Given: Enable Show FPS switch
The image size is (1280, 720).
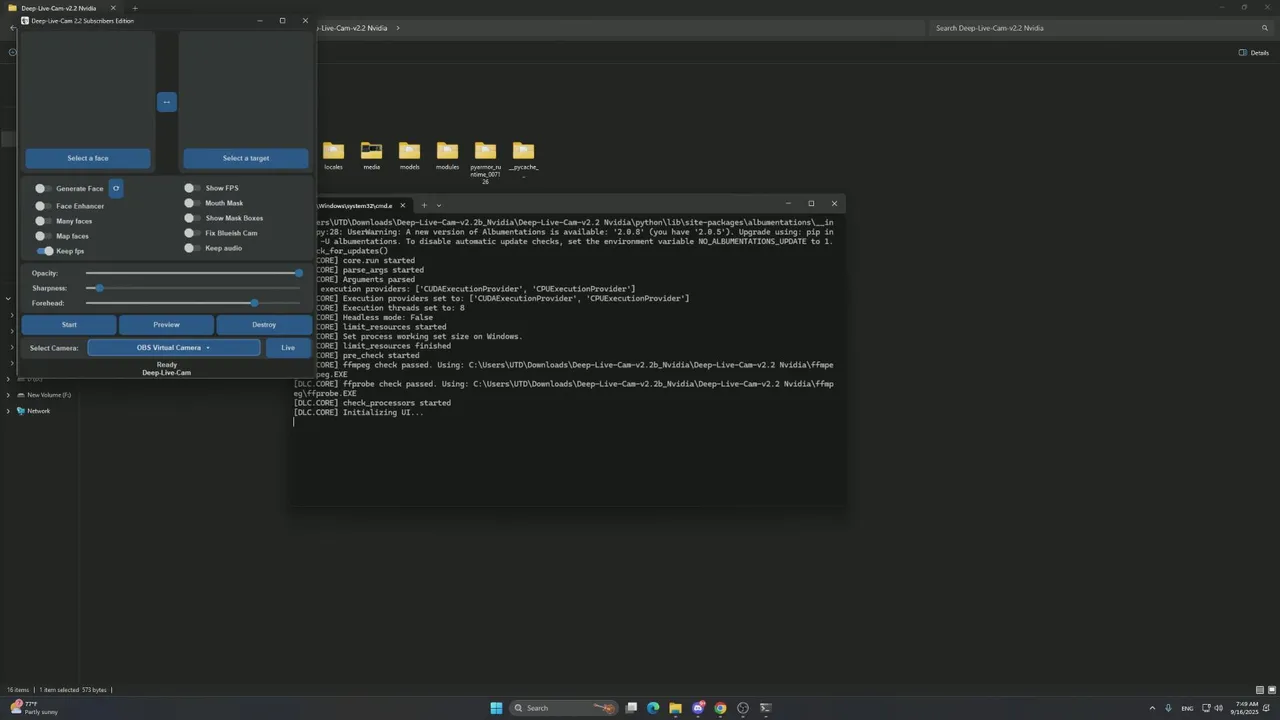Looking at the screenshot, I should click(190, 188).
